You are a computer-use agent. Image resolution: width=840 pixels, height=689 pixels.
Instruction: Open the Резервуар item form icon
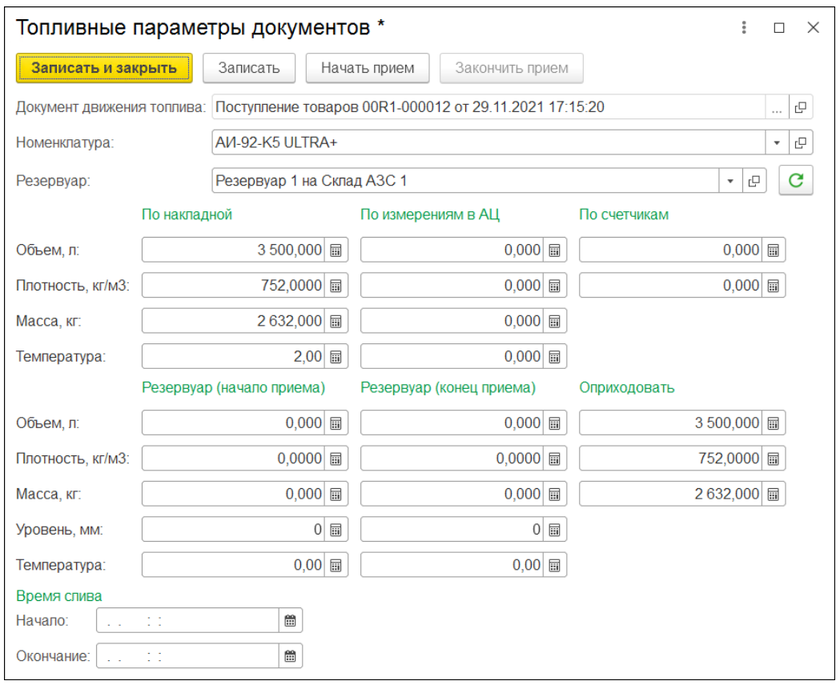755,181
